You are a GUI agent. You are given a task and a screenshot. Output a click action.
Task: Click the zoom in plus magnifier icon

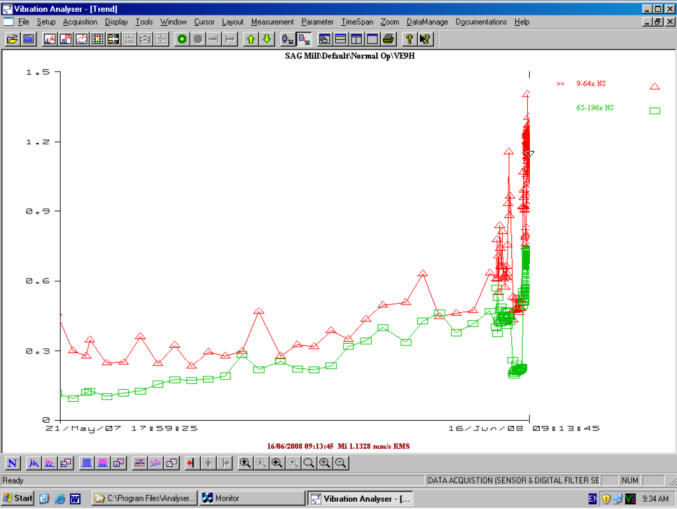point(325,463)
